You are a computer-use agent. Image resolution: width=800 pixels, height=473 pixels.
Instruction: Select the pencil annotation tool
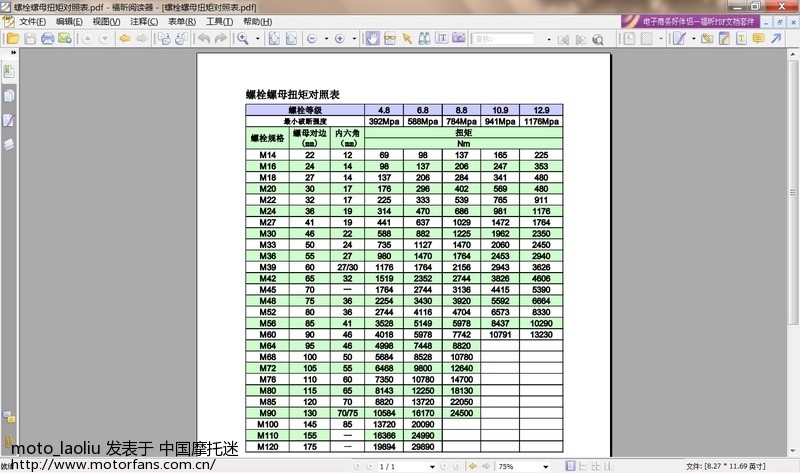(x=679, y=39)
